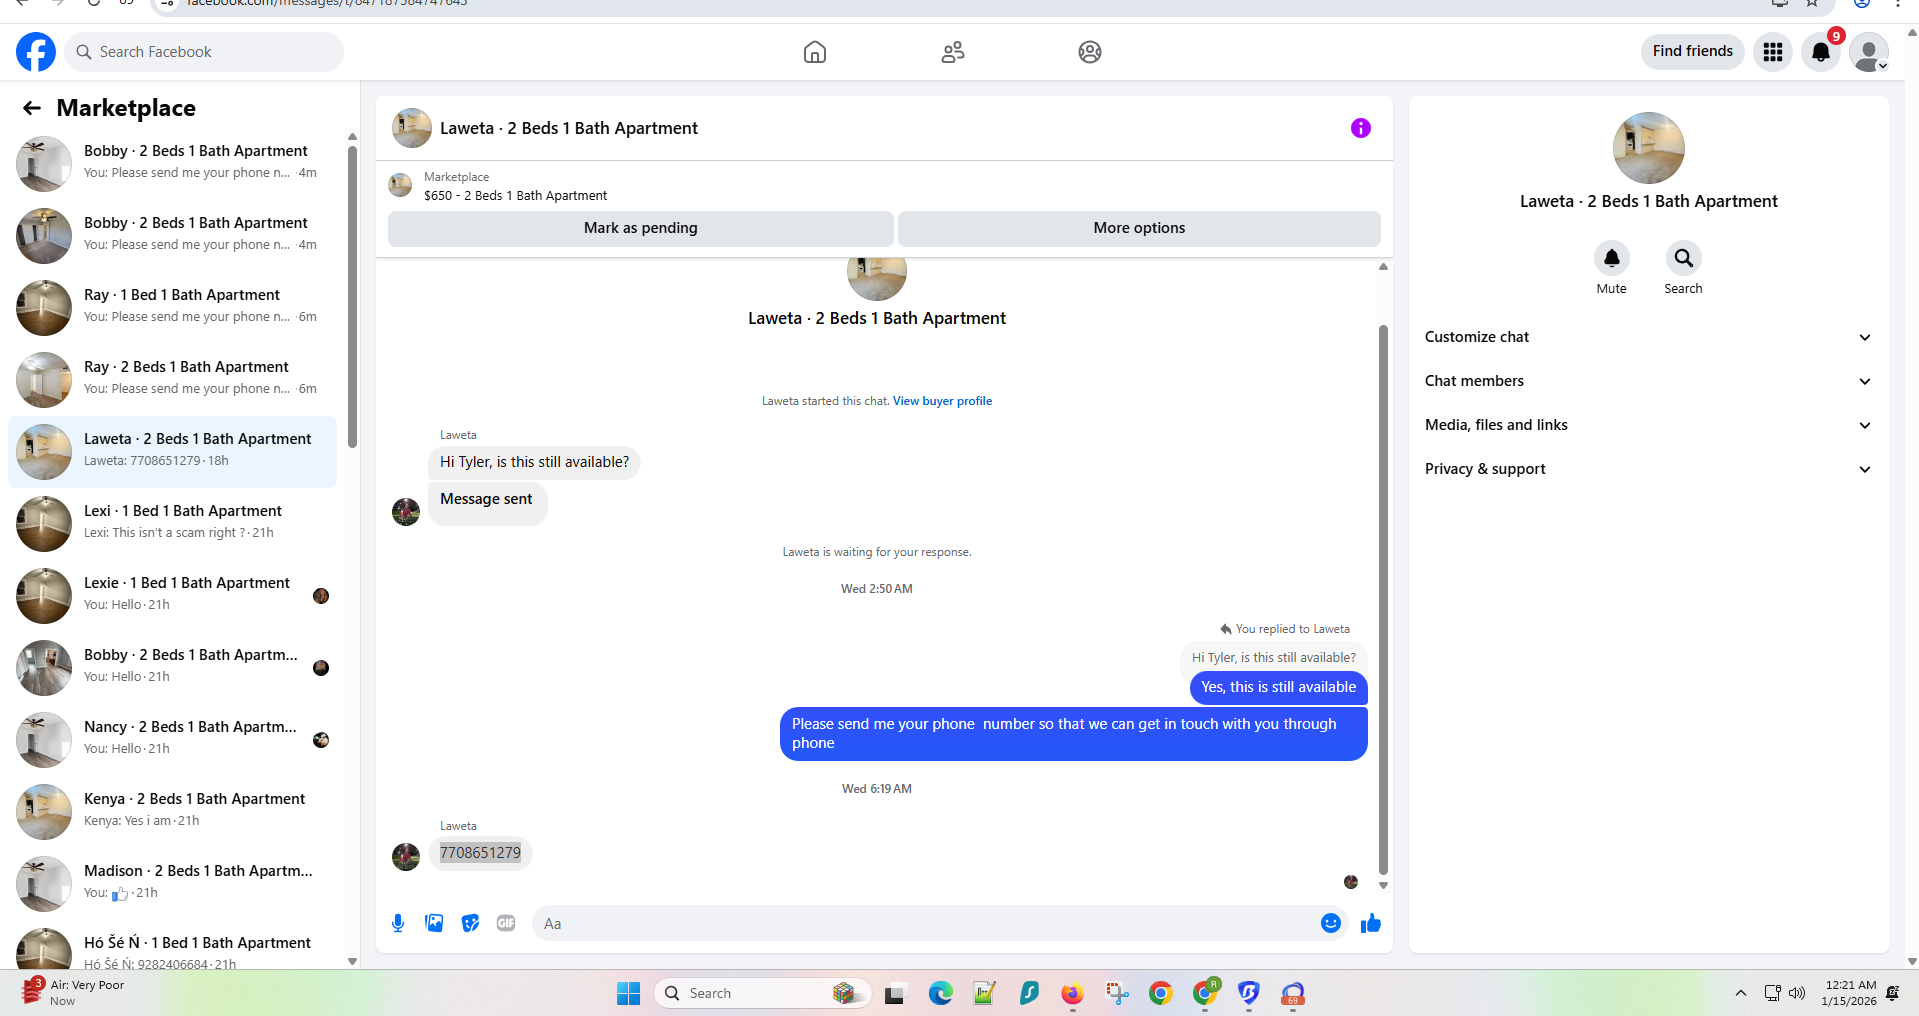The image size is (1919, 1016).
Task: Open the View buyer profile link
Action: (x=942, y=401)
